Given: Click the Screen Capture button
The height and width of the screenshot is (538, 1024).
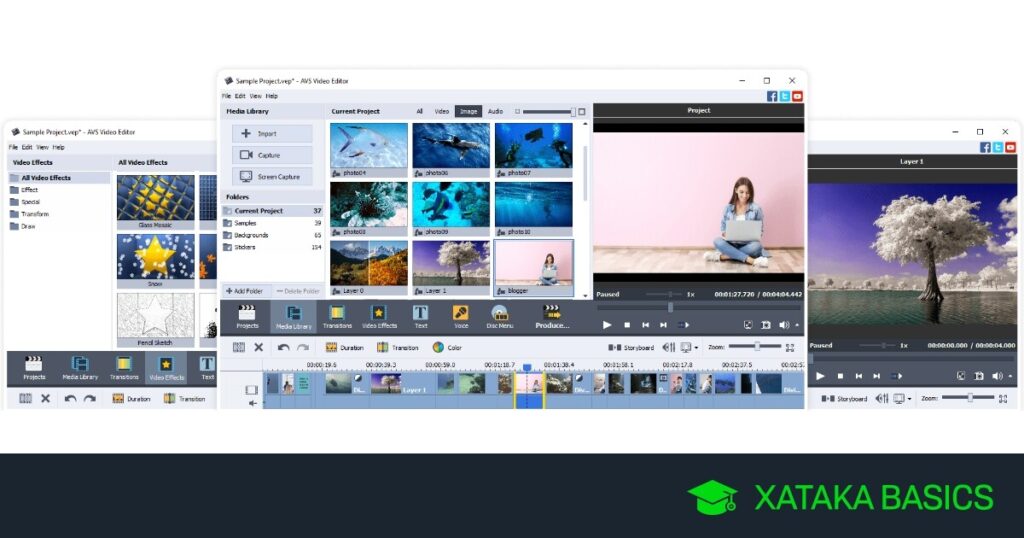Looking at the screenshot, I should point(272,176).
